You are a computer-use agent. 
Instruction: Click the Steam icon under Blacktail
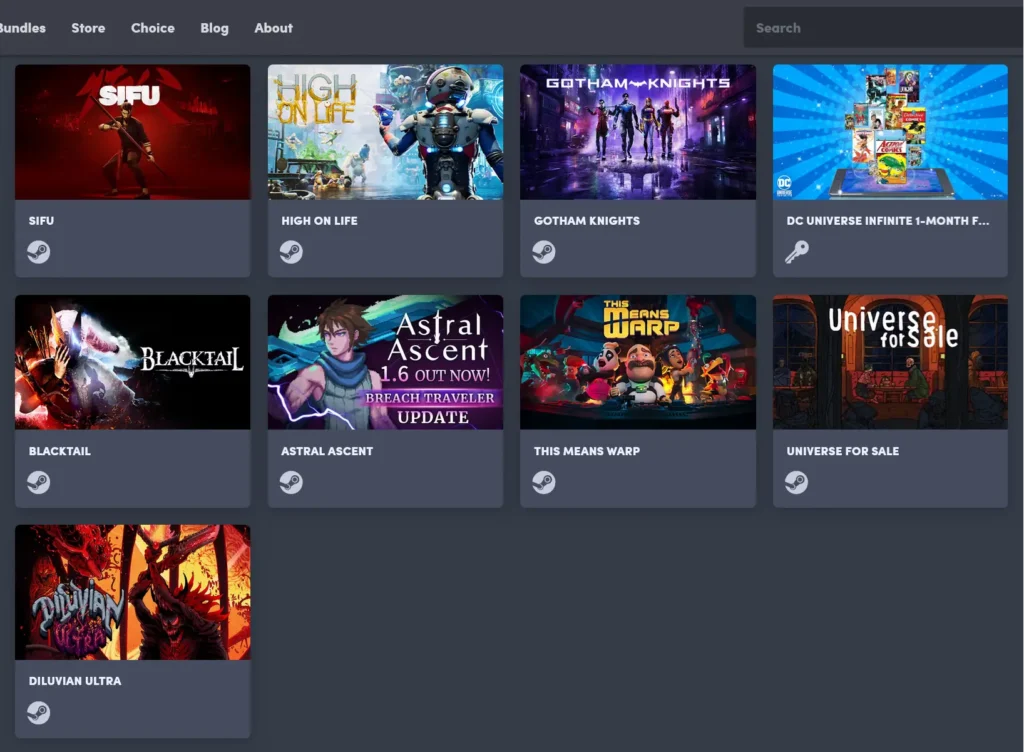39,482
